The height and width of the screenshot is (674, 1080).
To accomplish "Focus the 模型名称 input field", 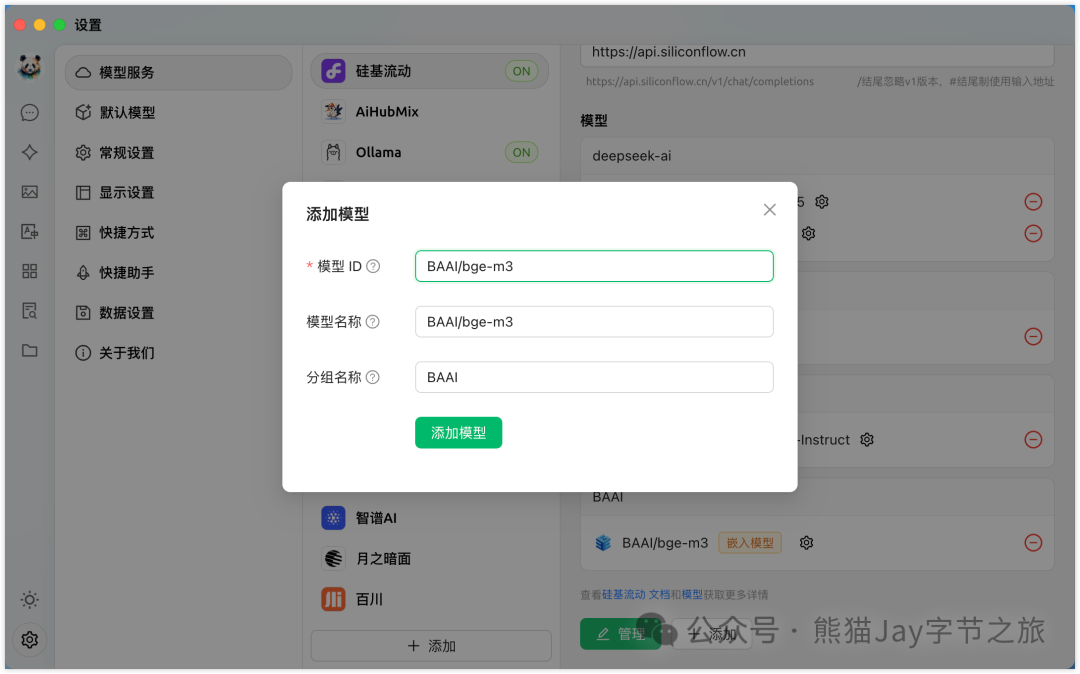I will click(x=594, y=322).
